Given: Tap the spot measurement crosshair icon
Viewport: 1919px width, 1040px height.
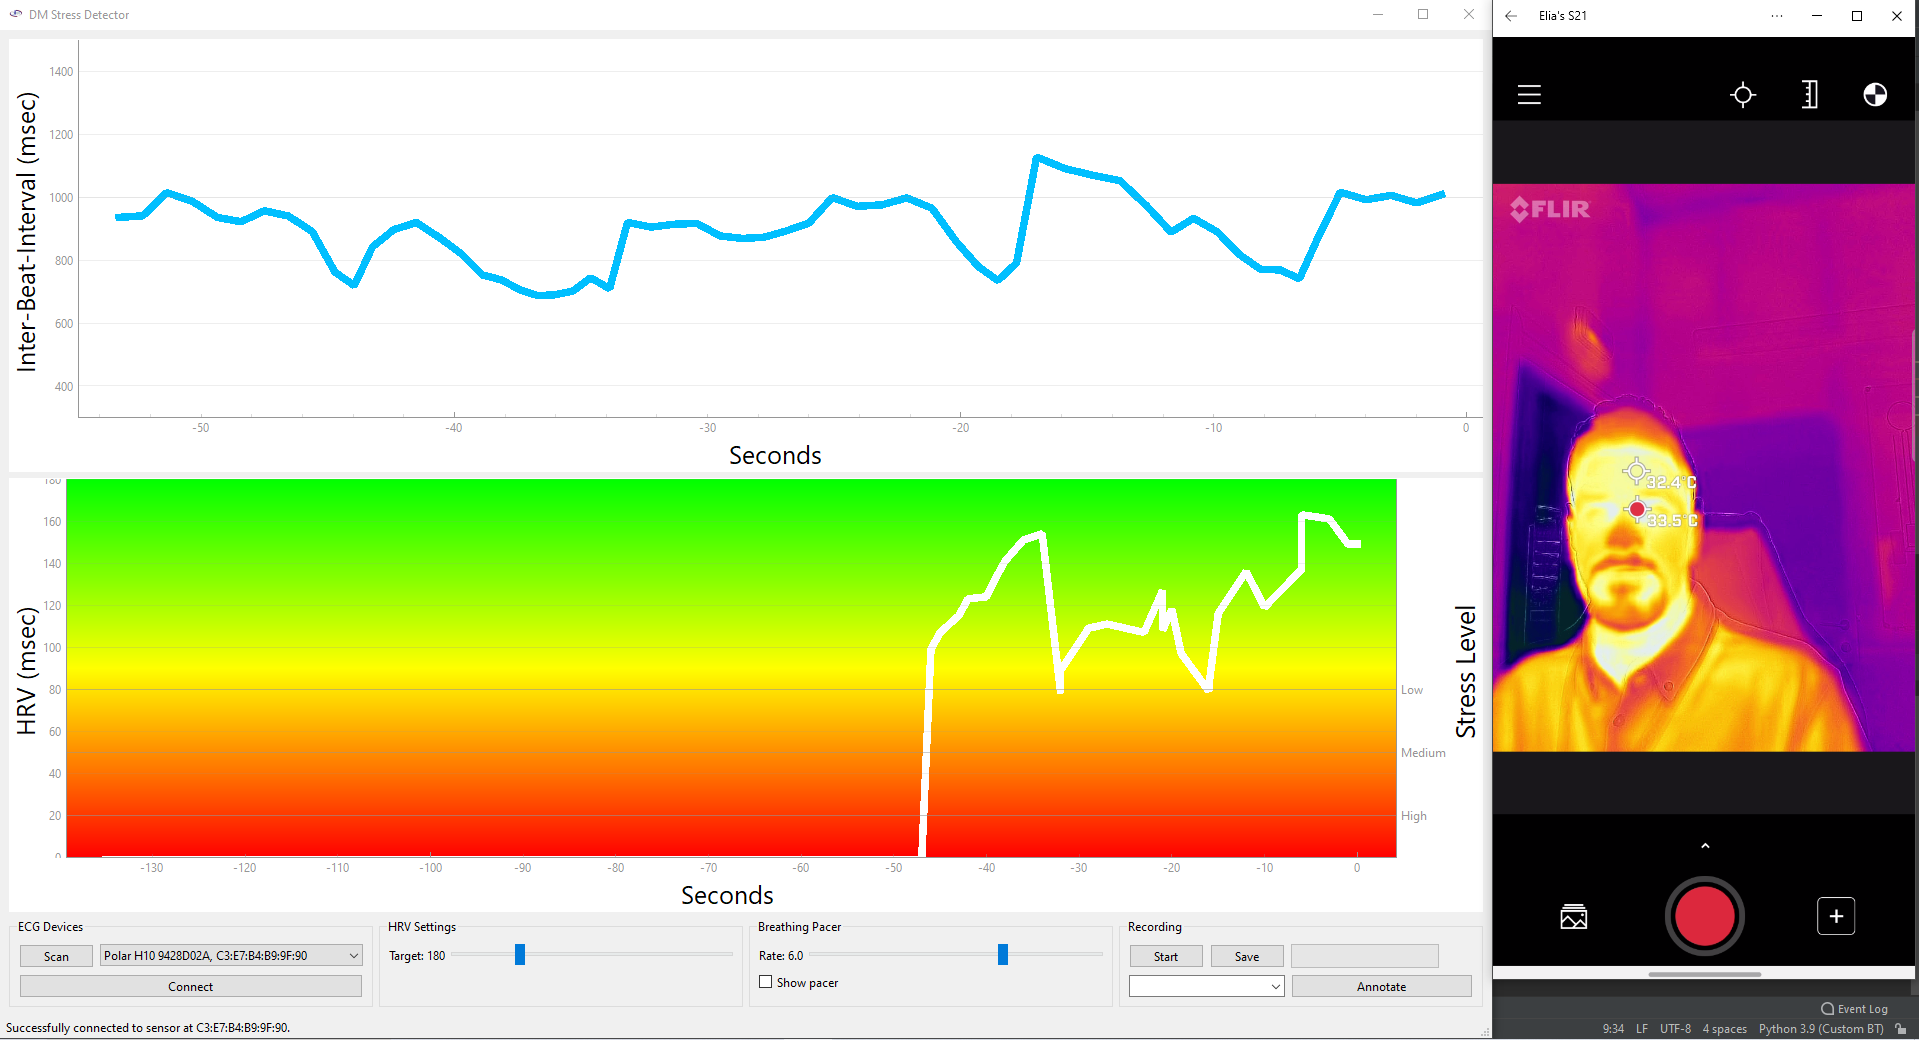Looking at the screenshot, I should pos(1742,95).
